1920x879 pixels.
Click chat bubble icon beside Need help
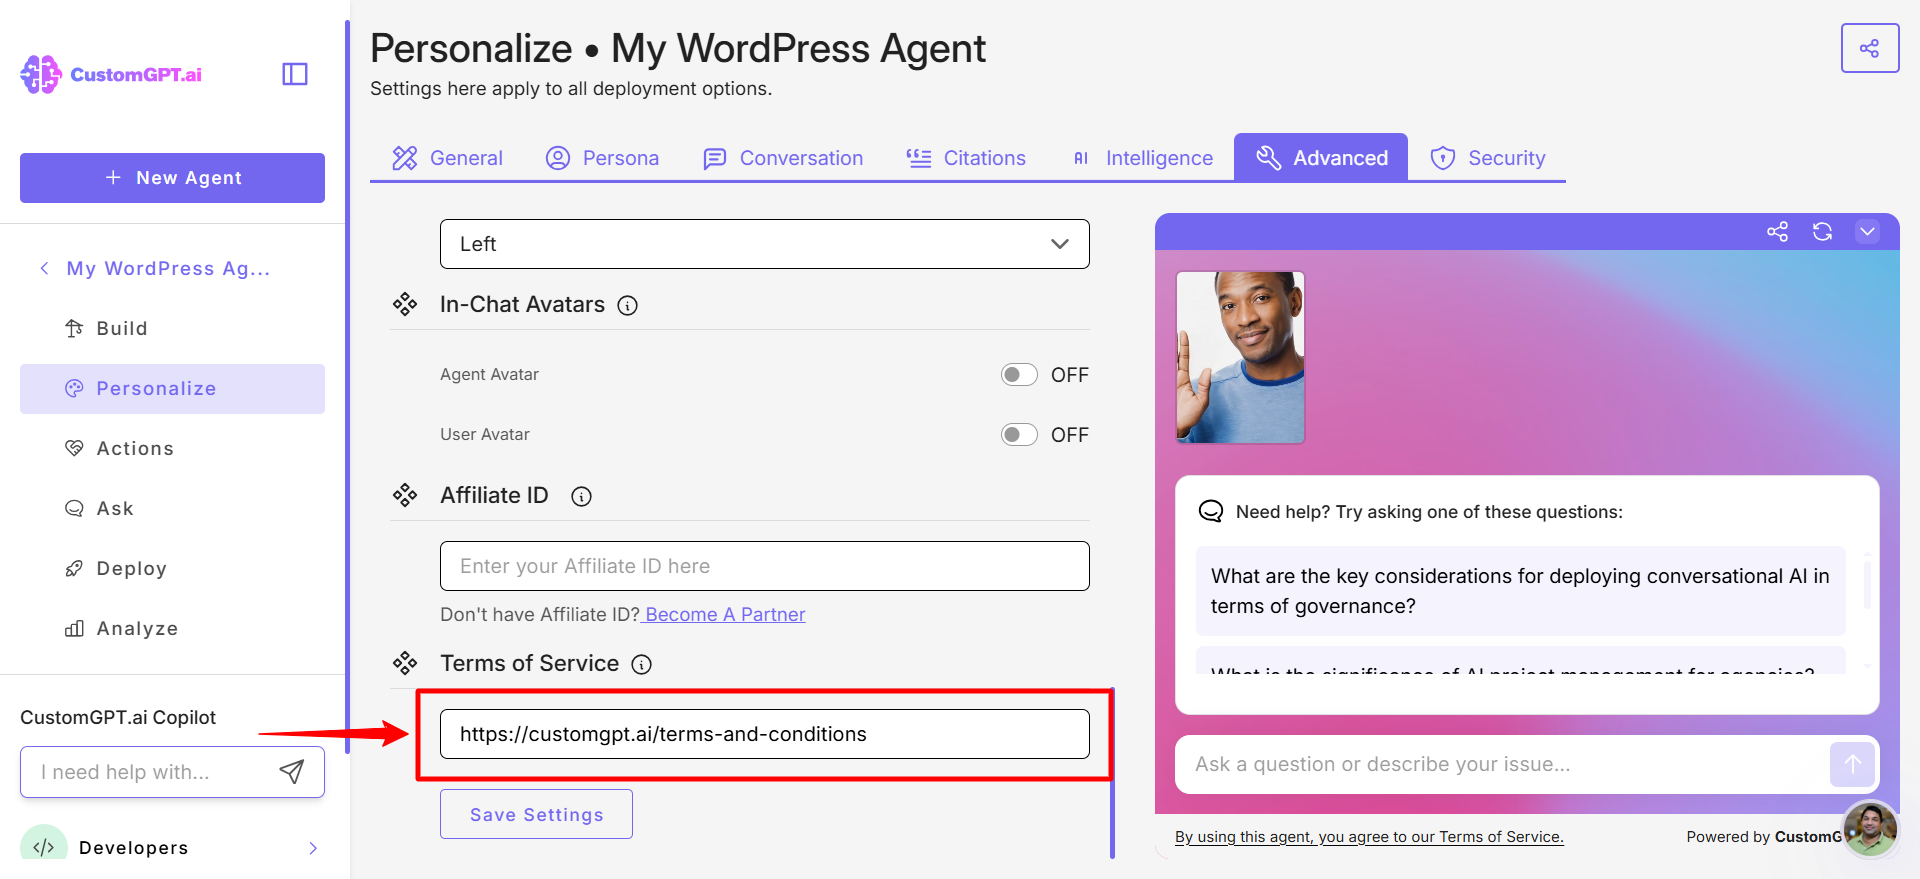(x=1211, y=511)
